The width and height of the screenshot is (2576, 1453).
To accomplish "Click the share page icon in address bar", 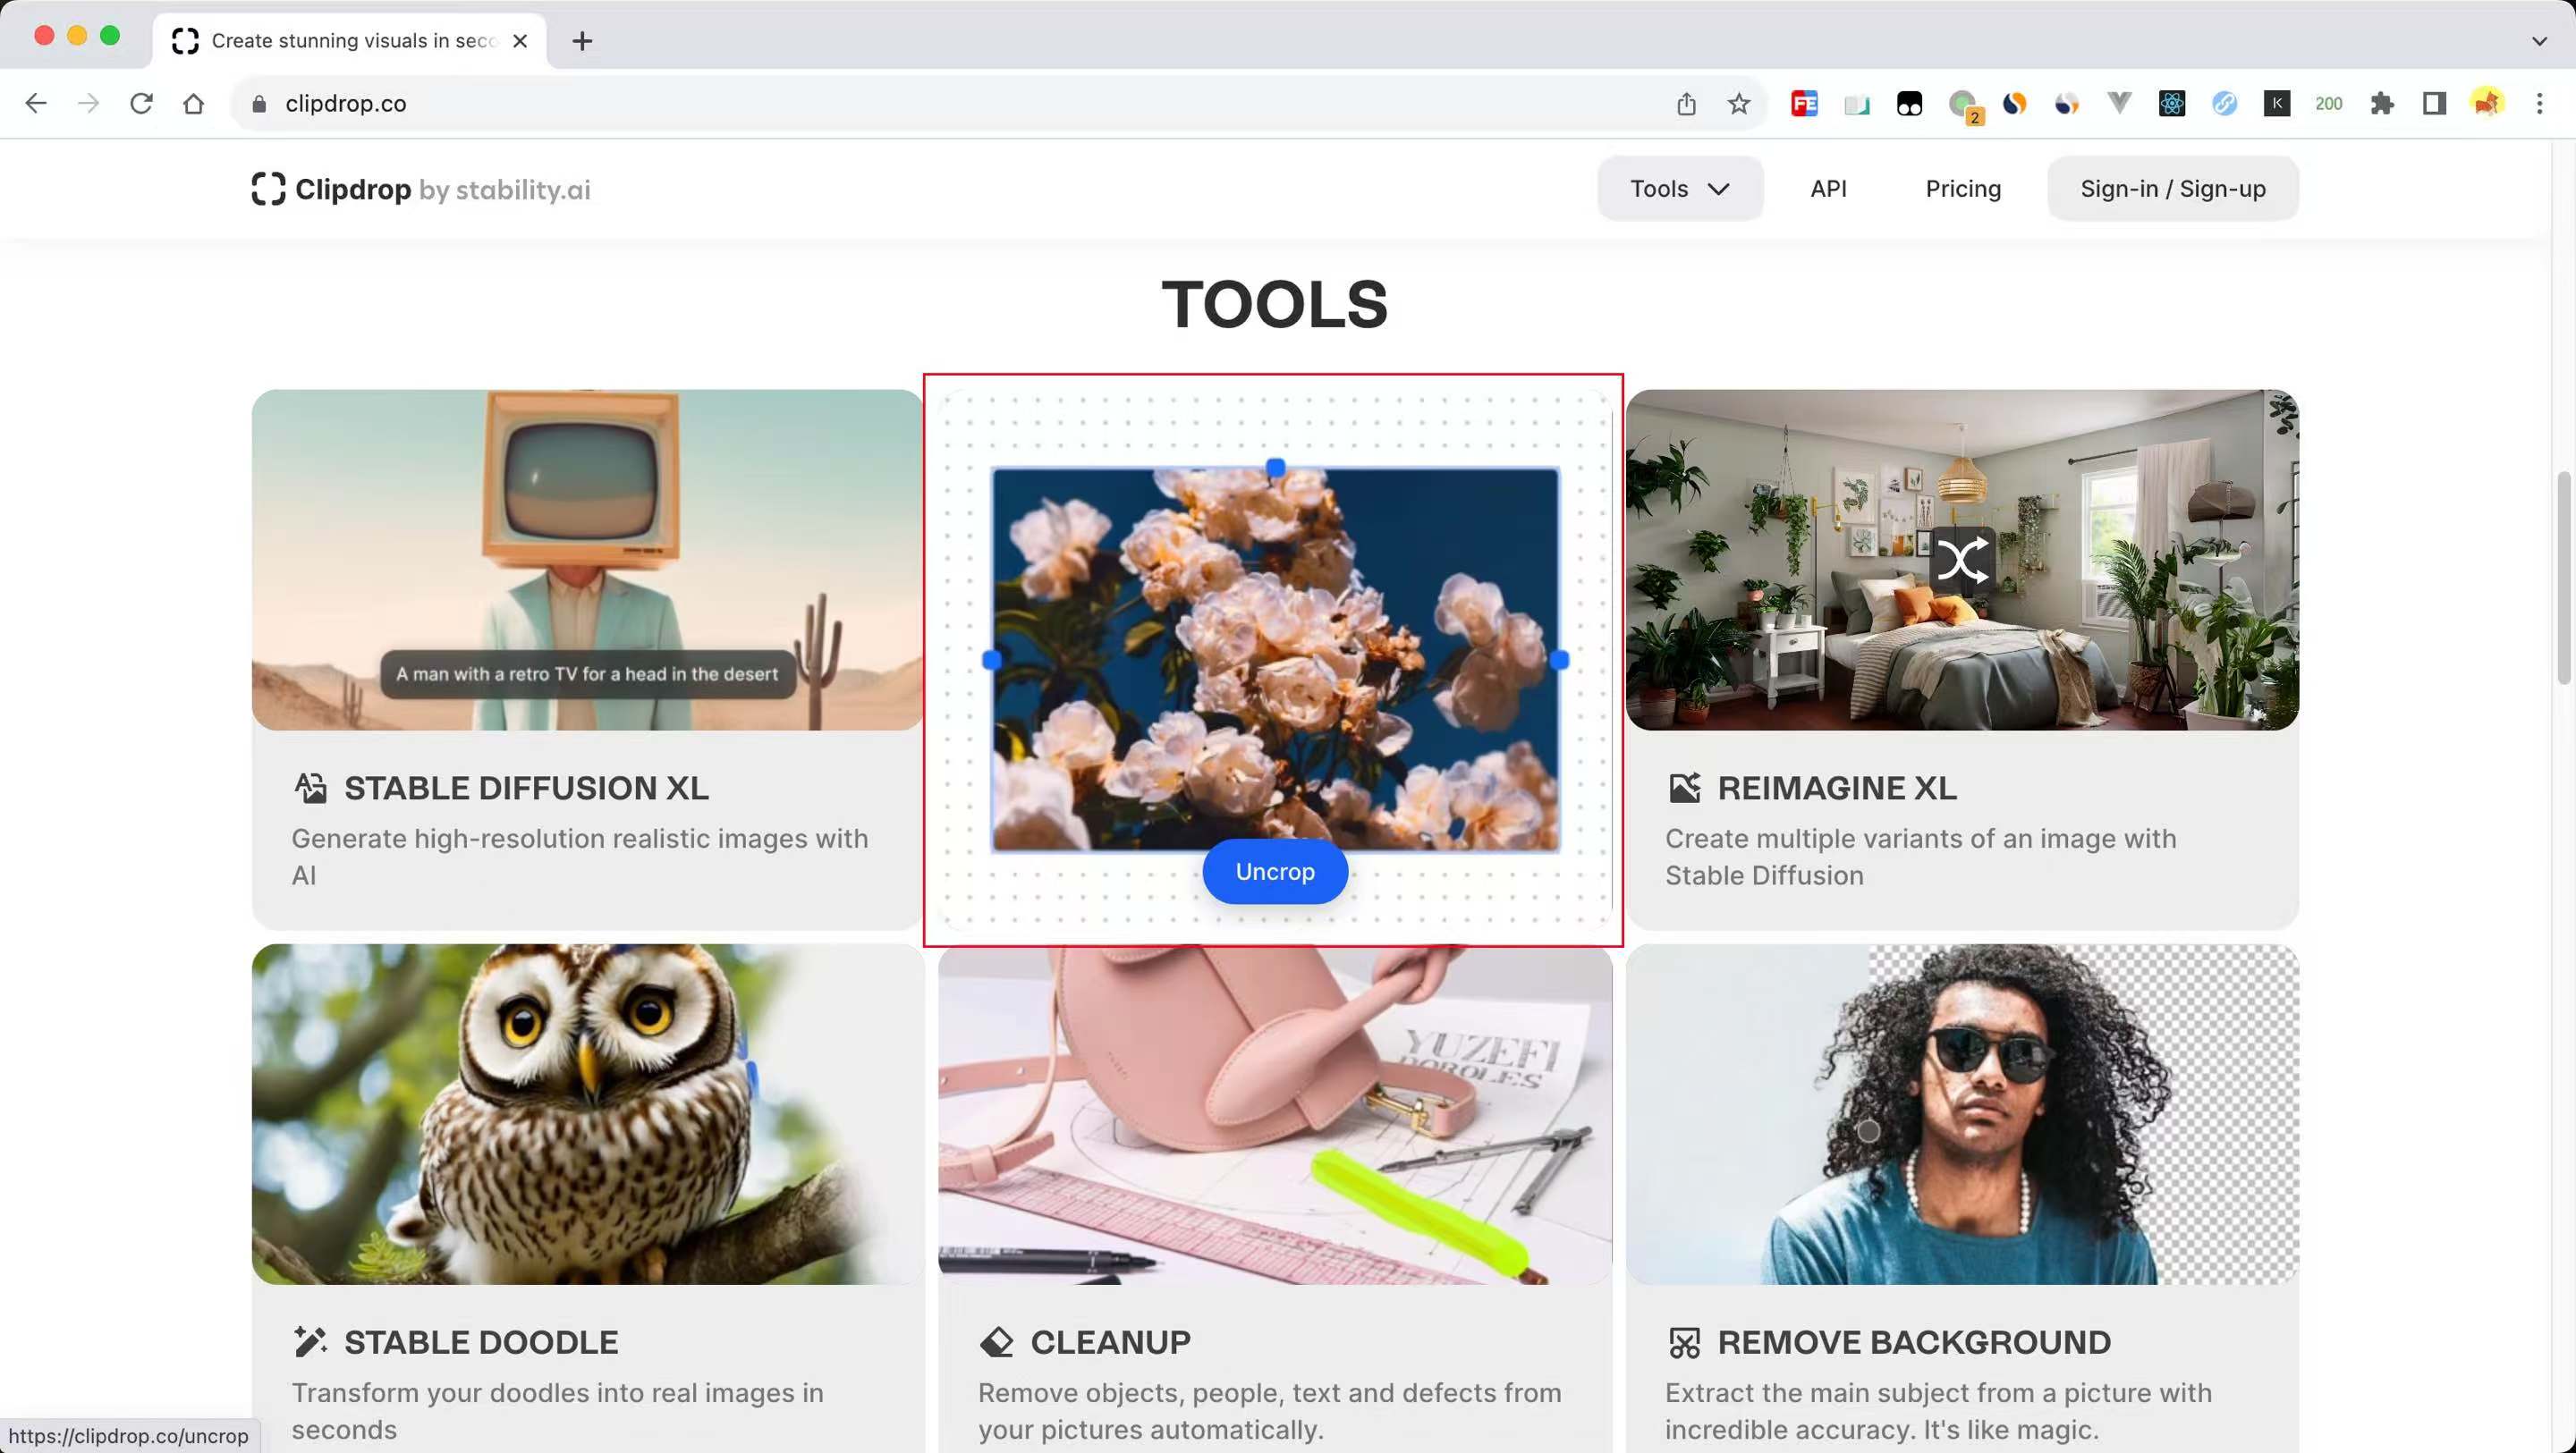I will pos(1686,103).
